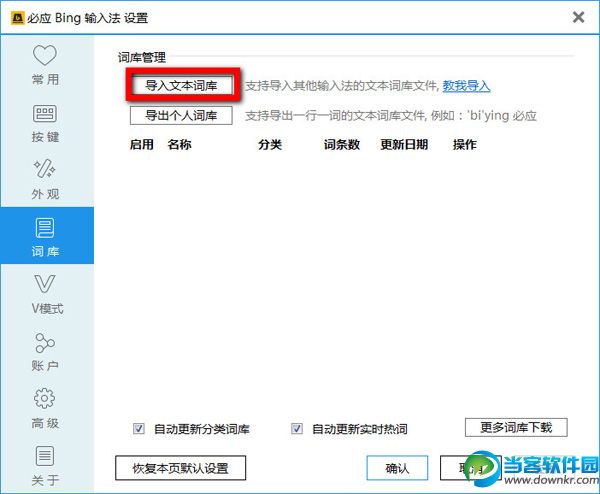Image resolution: width=600 pixels, height=494 pixels.
Task: Click the 更新日期 column header
Action: coord(404,145)
